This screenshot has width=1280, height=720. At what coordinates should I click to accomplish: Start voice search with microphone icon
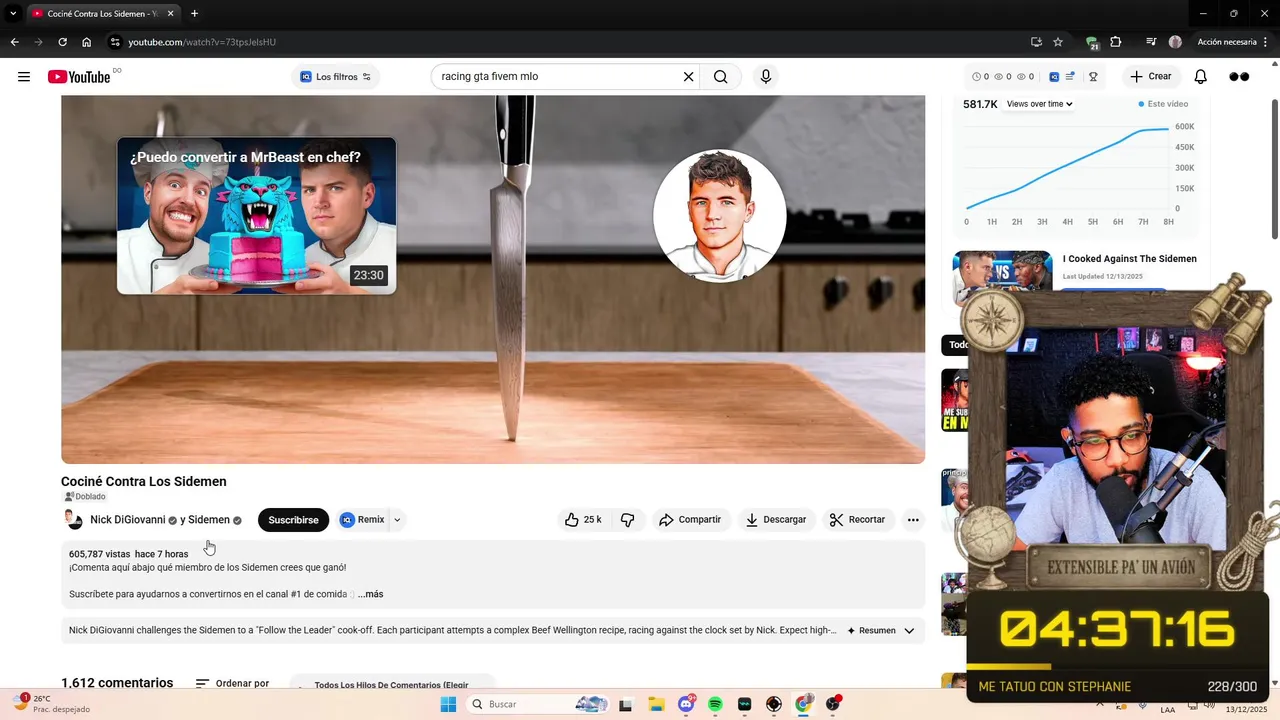click(766, 77)
